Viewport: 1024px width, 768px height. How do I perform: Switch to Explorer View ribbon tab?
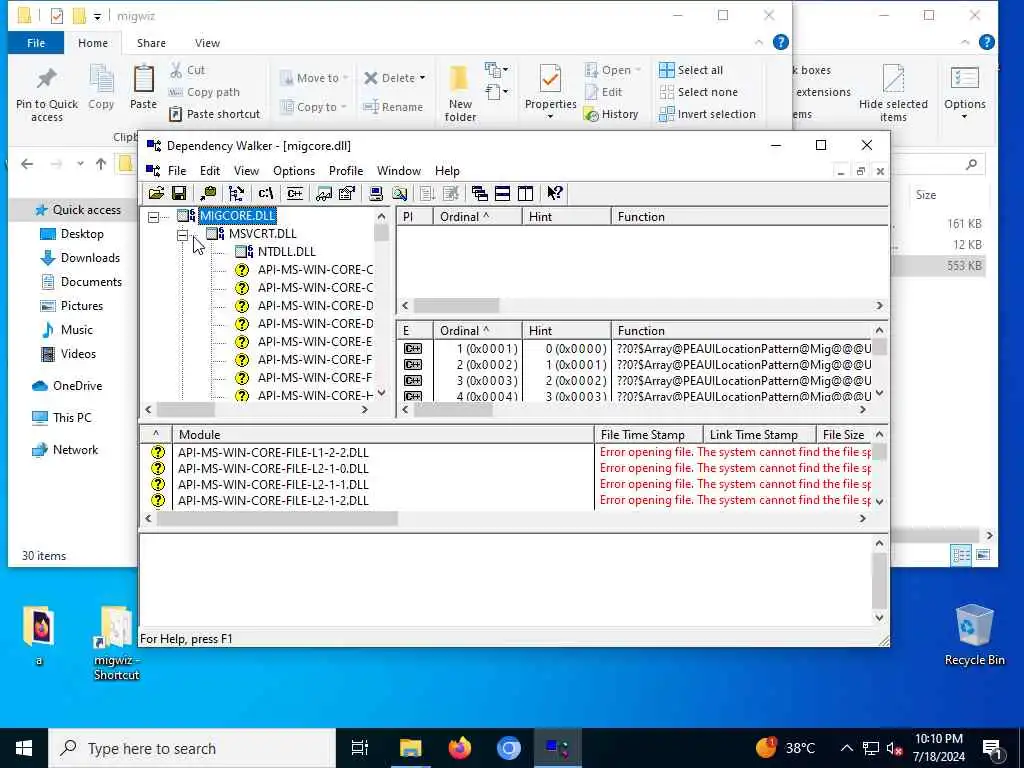click(207, 43)
